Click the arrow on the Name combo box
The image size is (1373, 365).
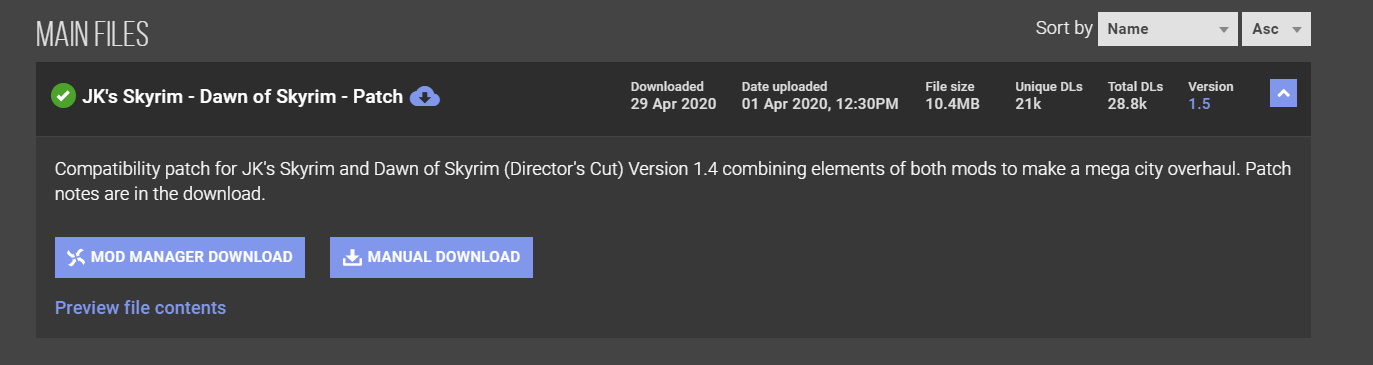click(1223, 30)
